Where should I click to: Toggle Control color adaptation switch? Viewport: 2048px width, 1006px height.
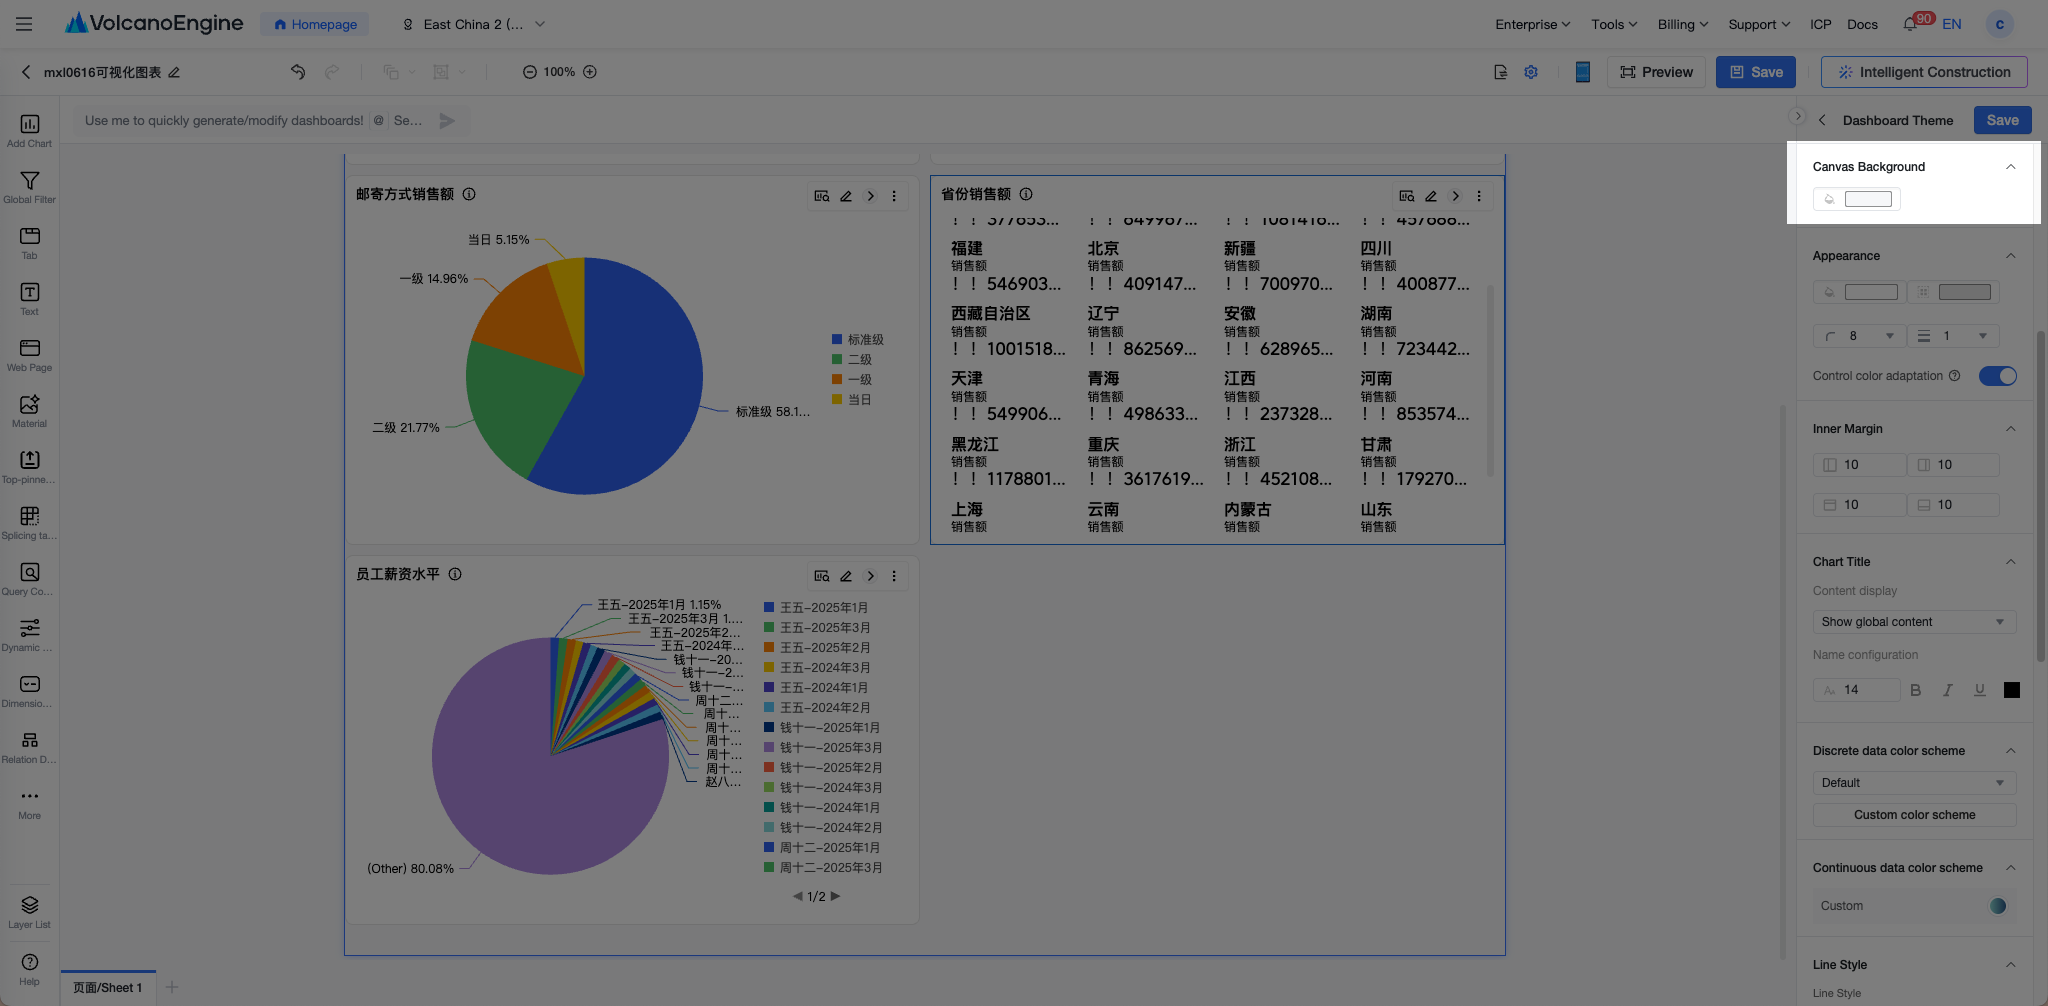tap(1997, 376)
